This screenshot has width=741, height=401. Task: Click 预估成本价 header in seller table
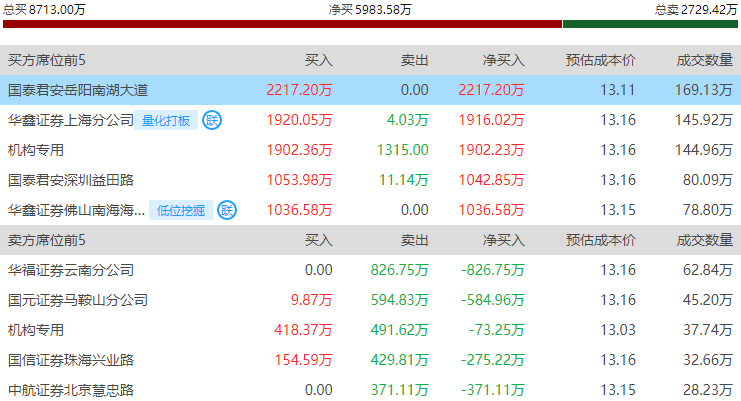tap(601, 240)
